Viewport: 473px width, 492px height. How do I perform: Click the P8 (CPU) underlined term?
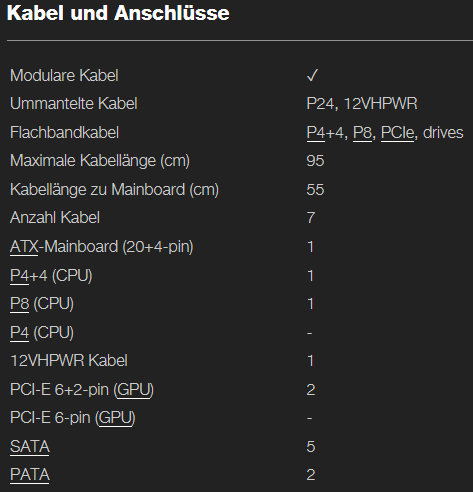(x=20, y=304)
